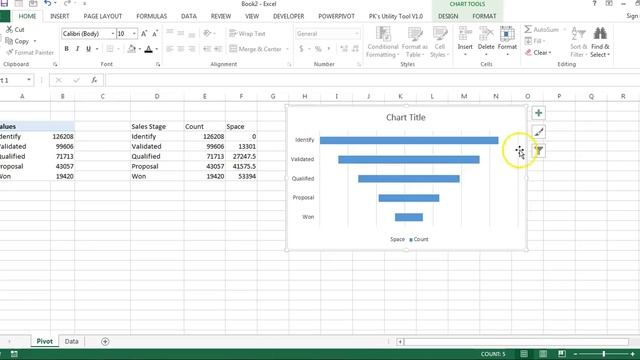The height and width of the screenshot is (360, 640).
Task: Click the Chart Styles brush button
Action: (x=539, y=132)
